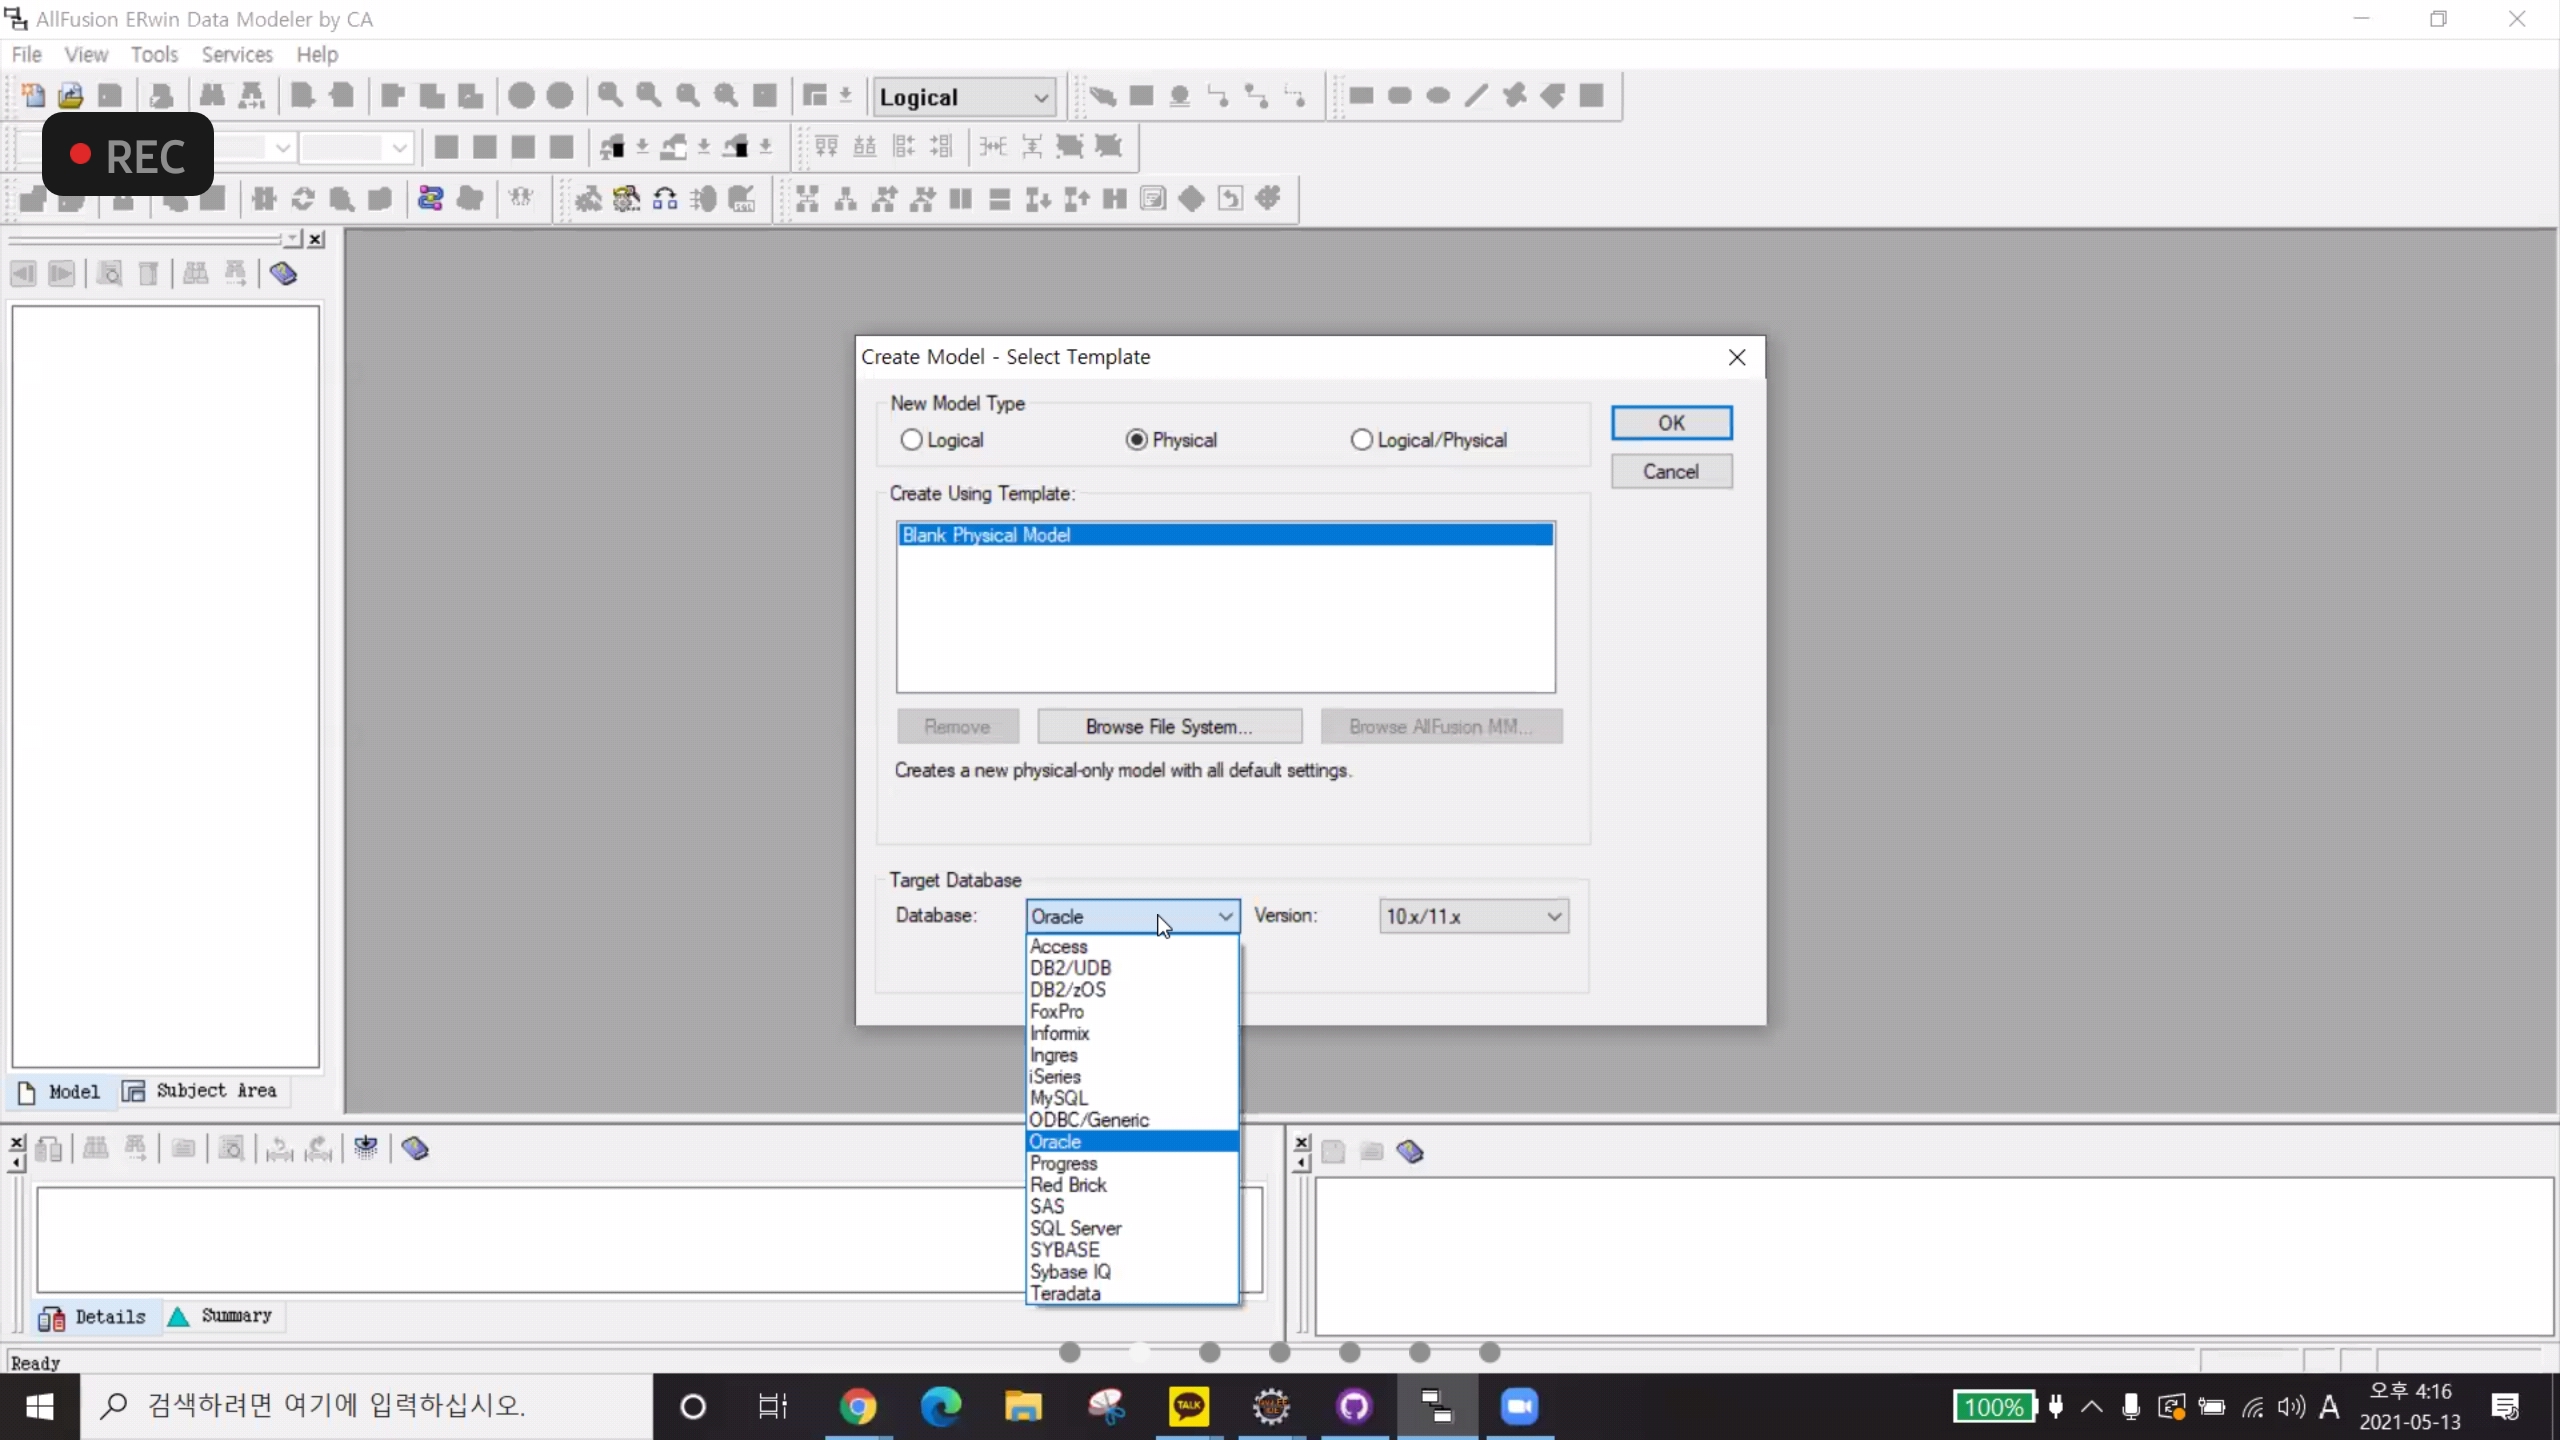Open the third line color arrow dropdown

click(x=766, y=148)
